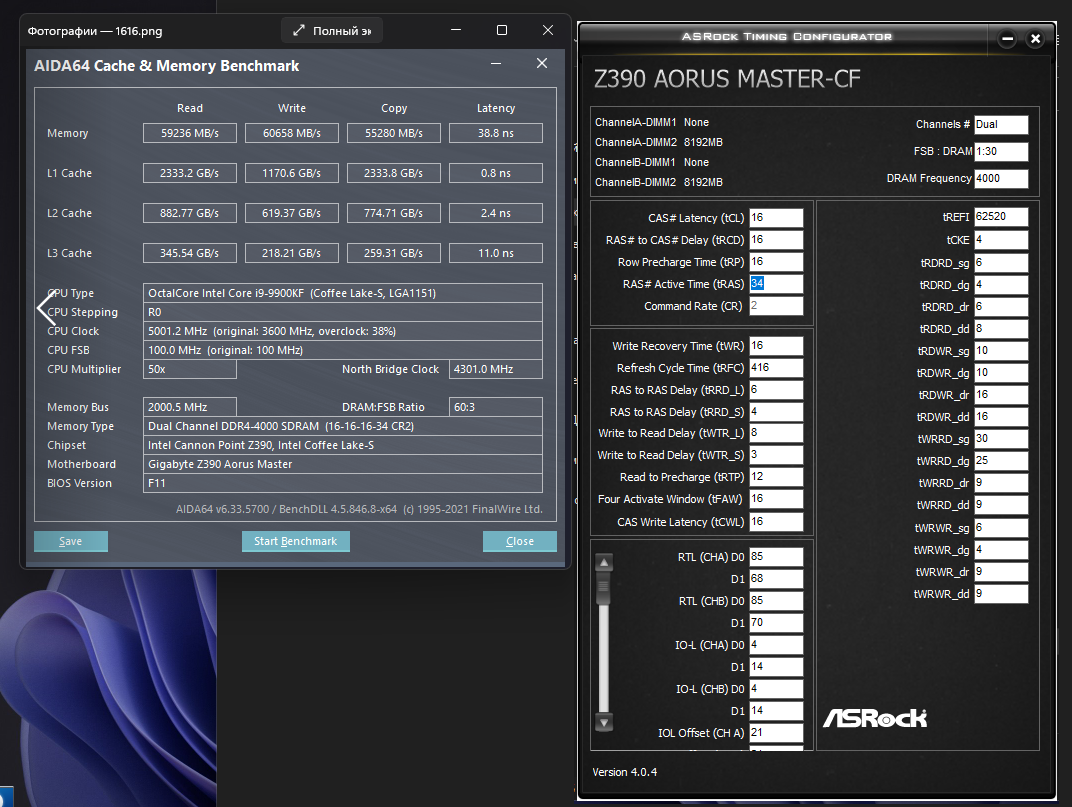Click Memory Write value 60658 MB/s
Image resolution: width=1072 pixels, height=807 pixels.
(292, 133)
